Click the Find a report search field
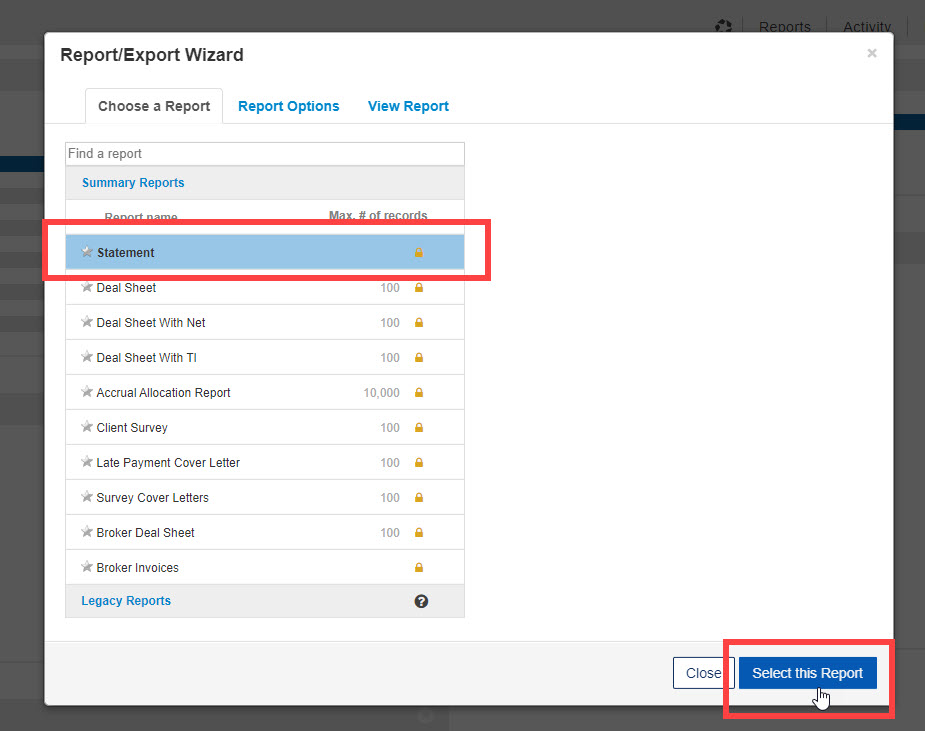The height and width of the screenshot is (731, 925). [265, 154]
